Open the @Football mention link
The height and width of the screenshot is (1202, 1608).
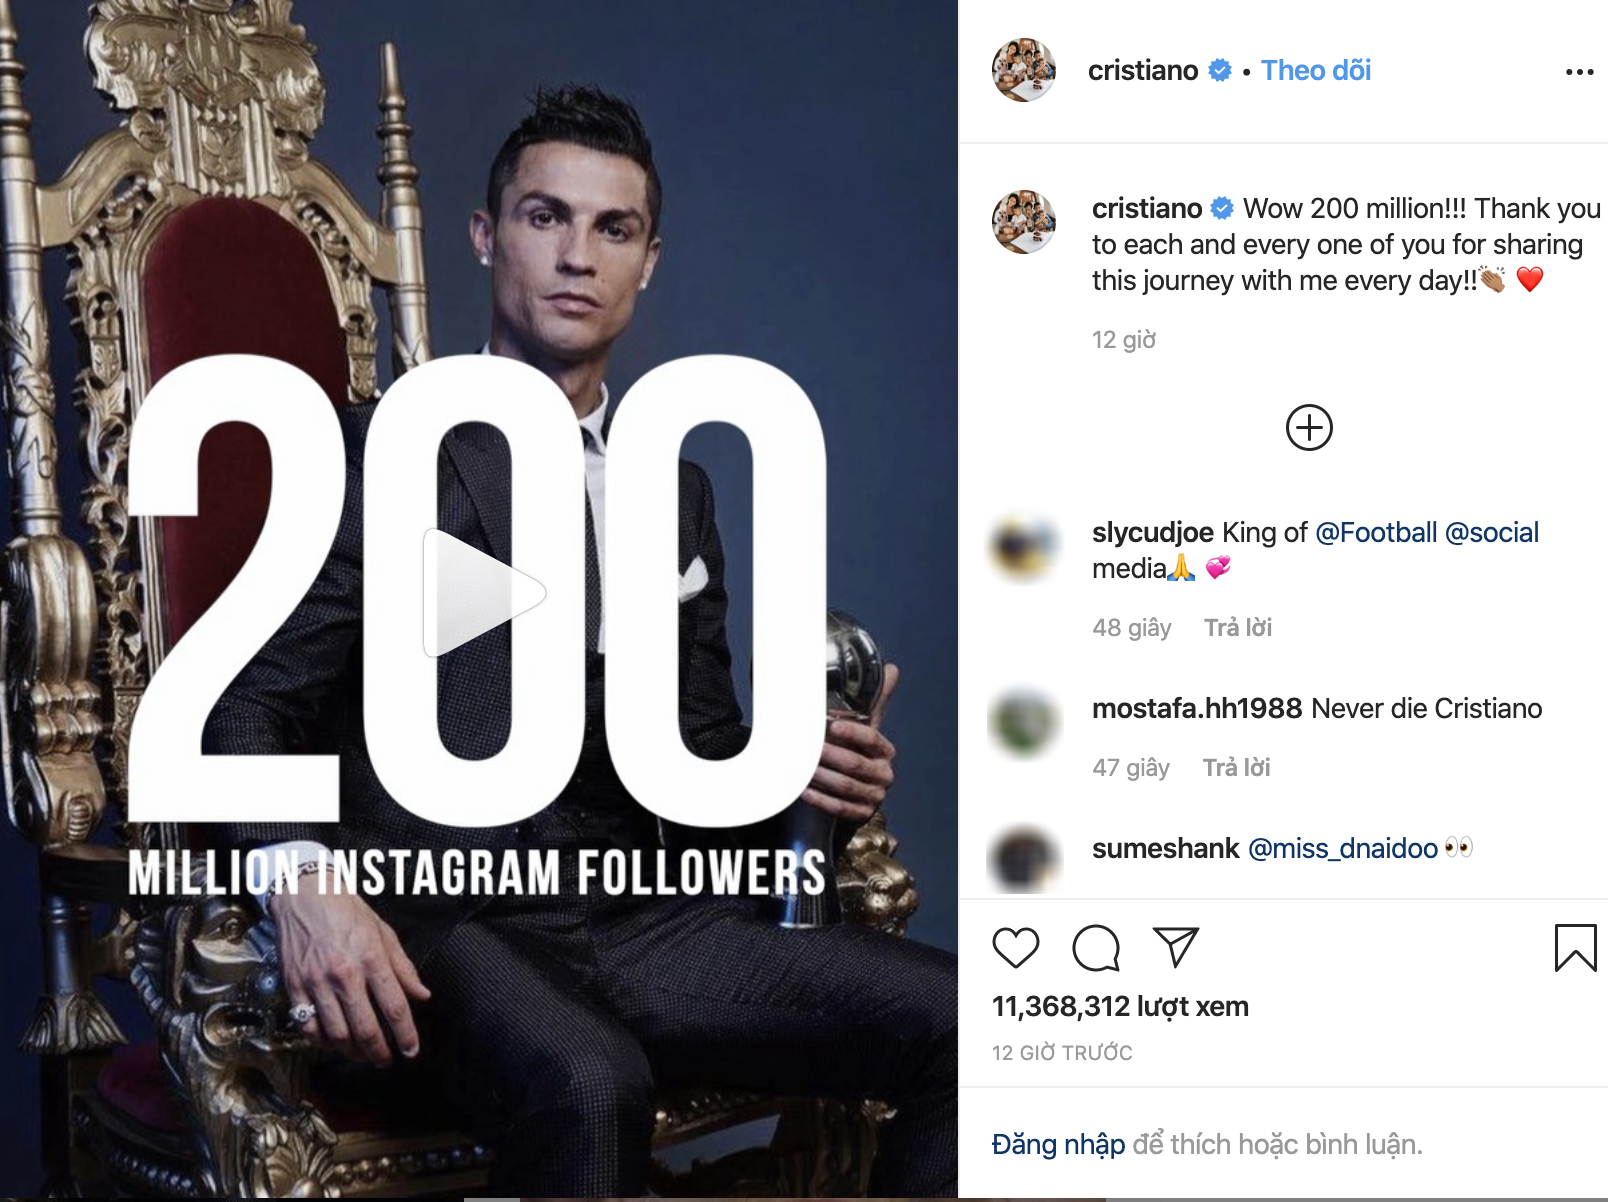coord(1376,532)
